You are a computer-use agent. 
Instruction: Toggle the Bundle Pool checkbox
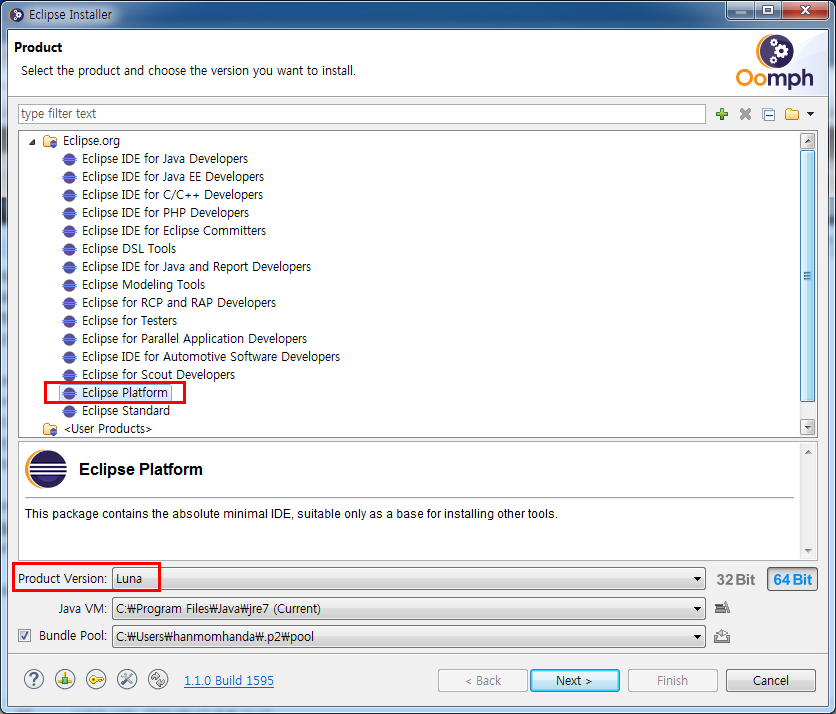pyautogui.click(x=25, y=636)
